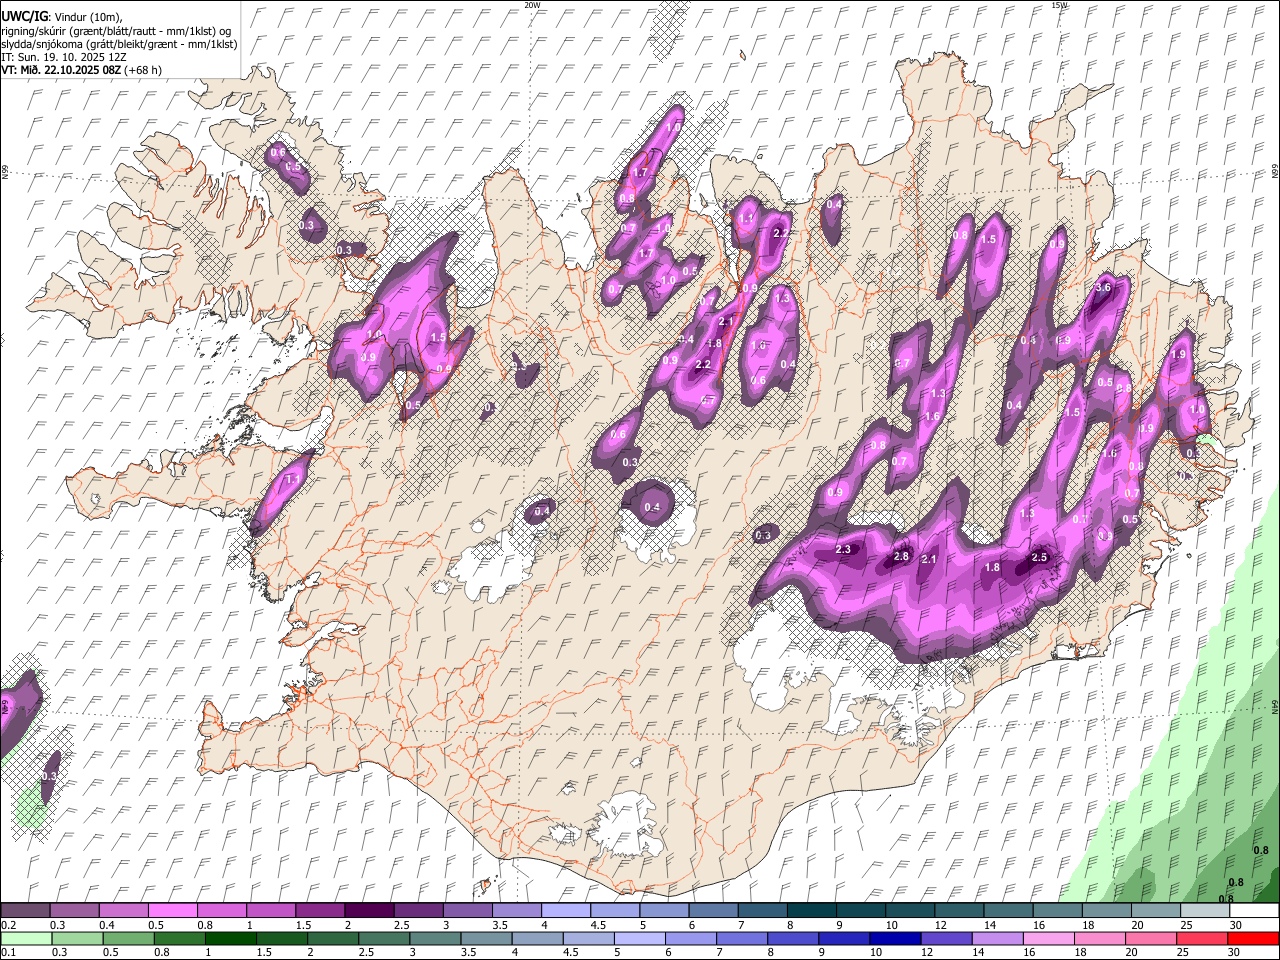Screen dimensions: 1280x960
Task: Click the 'VT: Mið. 22.10.2025 08Z (+68 h)' line
Action: pos(81,70)
